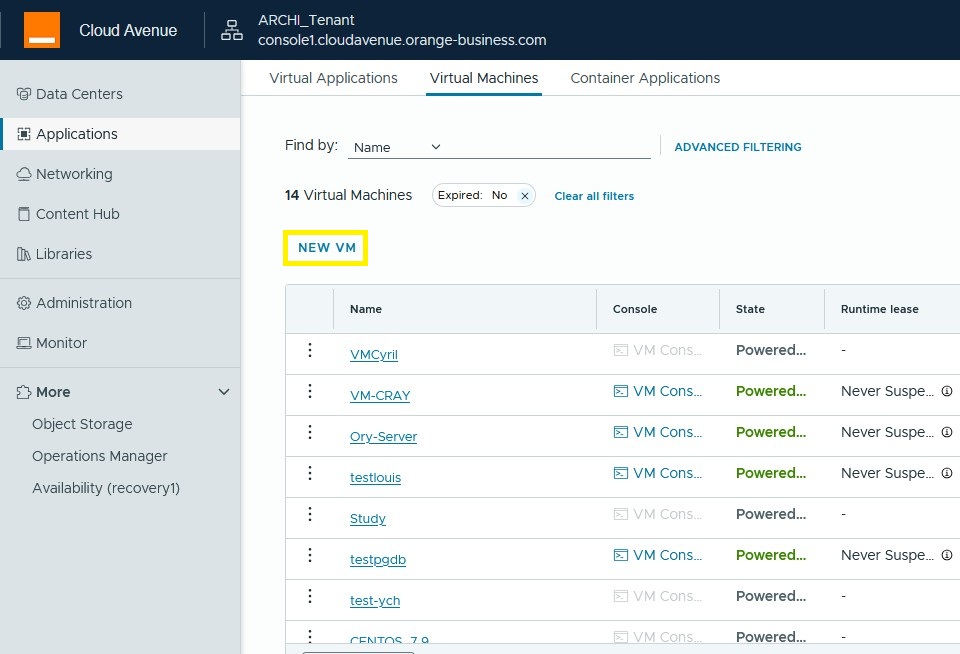
Task: Click the NEW VM button
Action: pyautogui.click(x=327, y=248)
